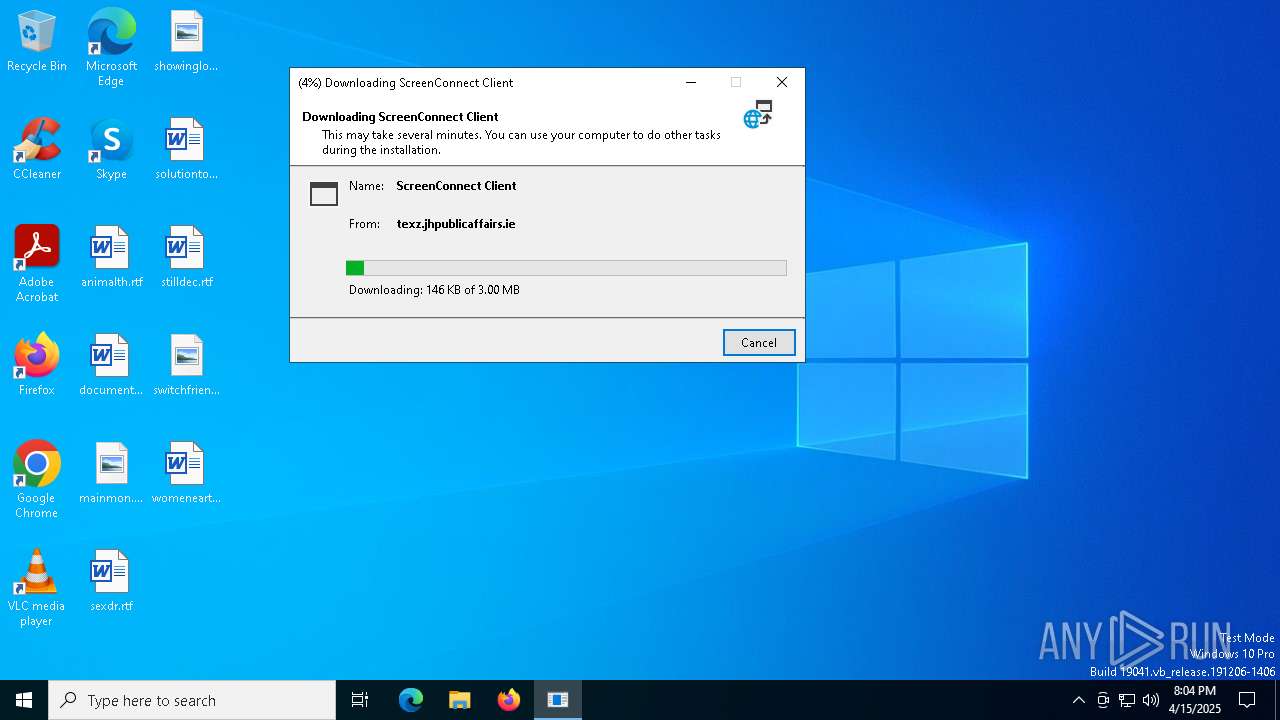Select the womeneart... Word document
This screenshot has height=720, width=1280.
pyautogui.click(x=186, y=474)
